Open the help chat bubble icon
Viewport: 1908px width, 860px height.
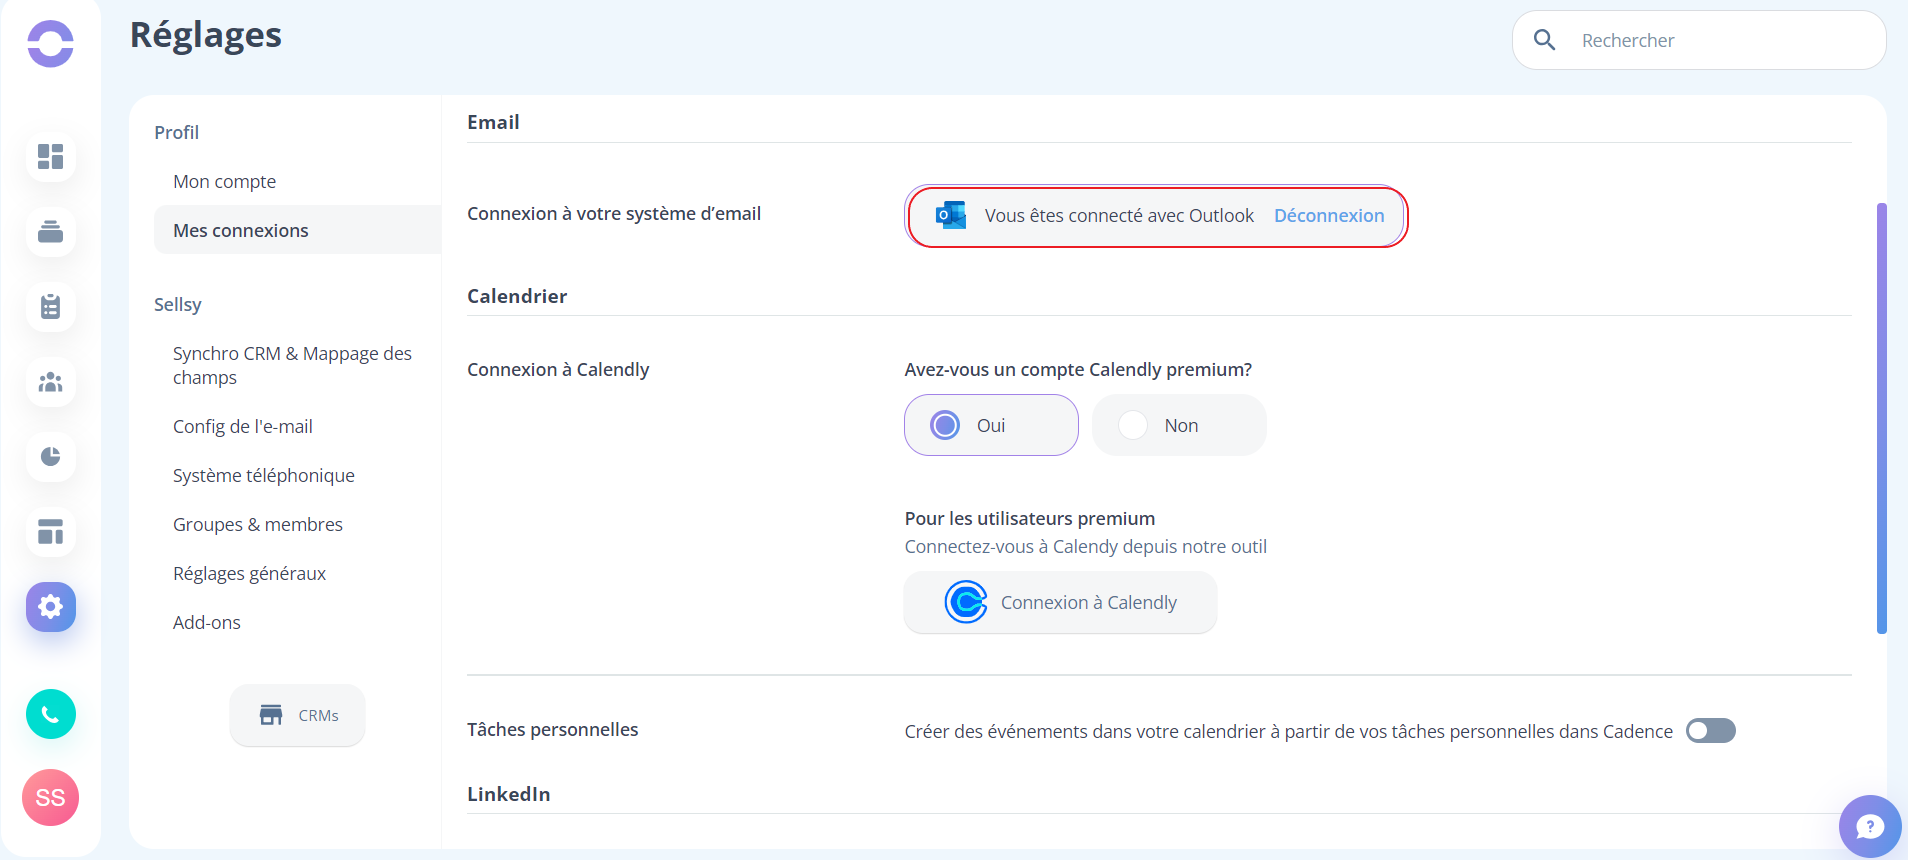tap(1869, 826)
